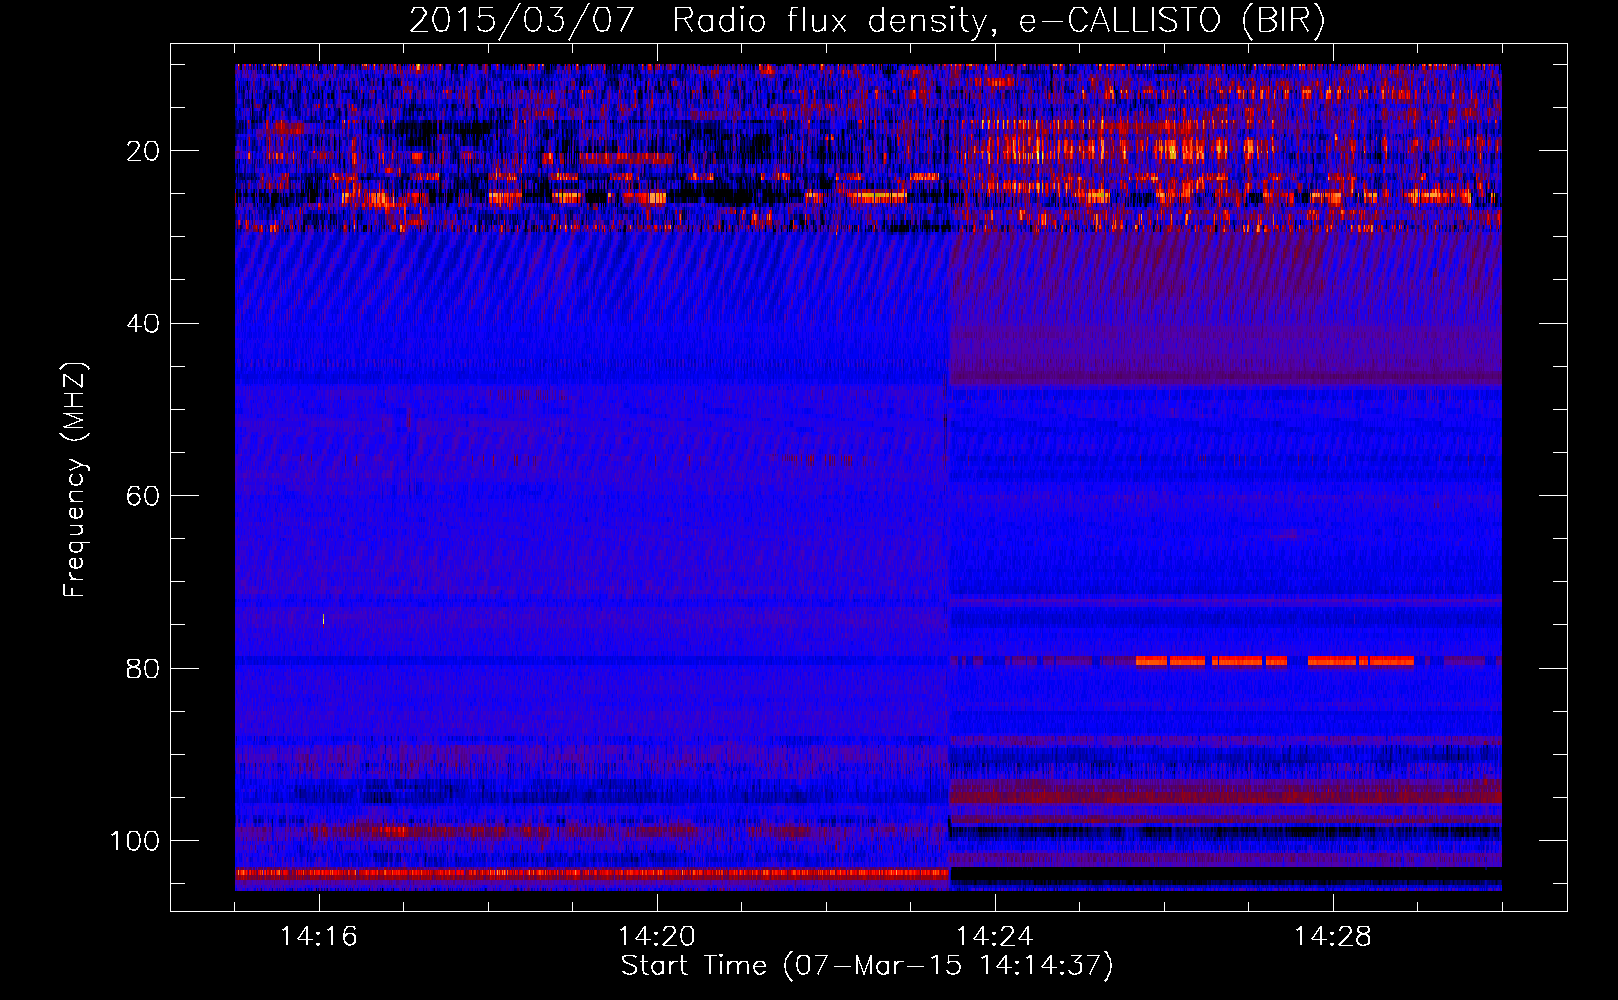
Task: Click the bright orange emission band near 80 MHz
Action: [1275, 661]
